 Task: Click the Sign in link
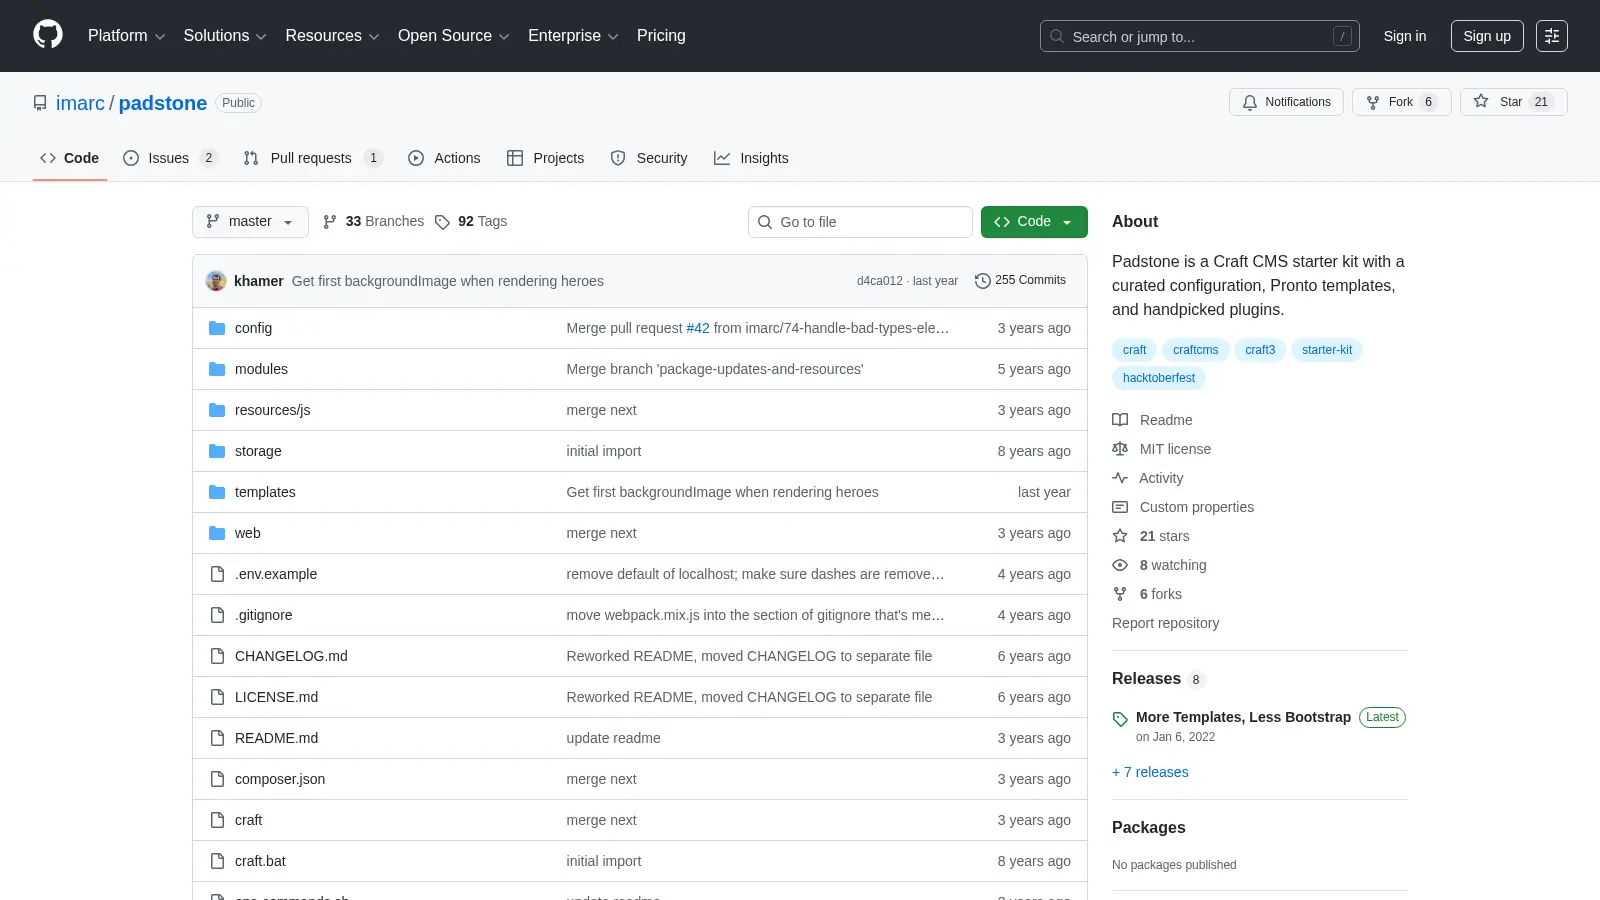click(1405, 36)
